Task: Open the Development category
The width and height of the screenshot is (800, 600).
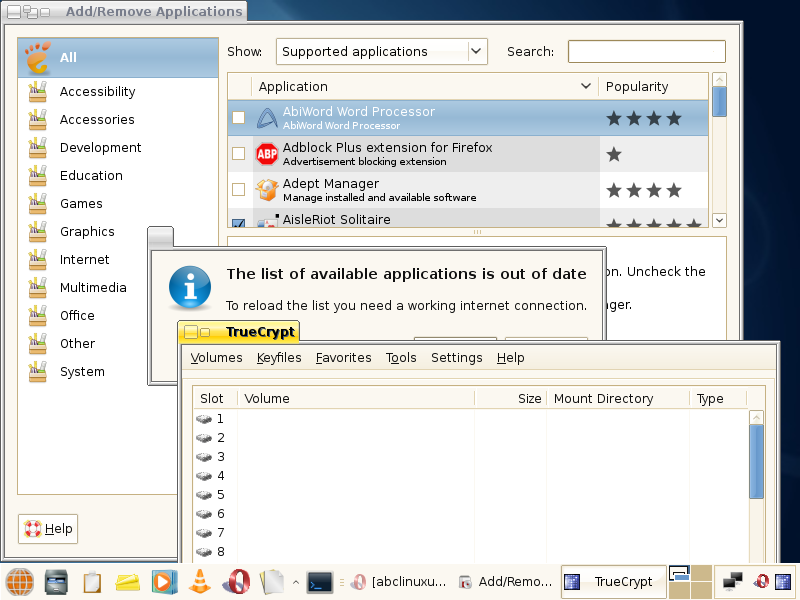Action: [101, 148]
